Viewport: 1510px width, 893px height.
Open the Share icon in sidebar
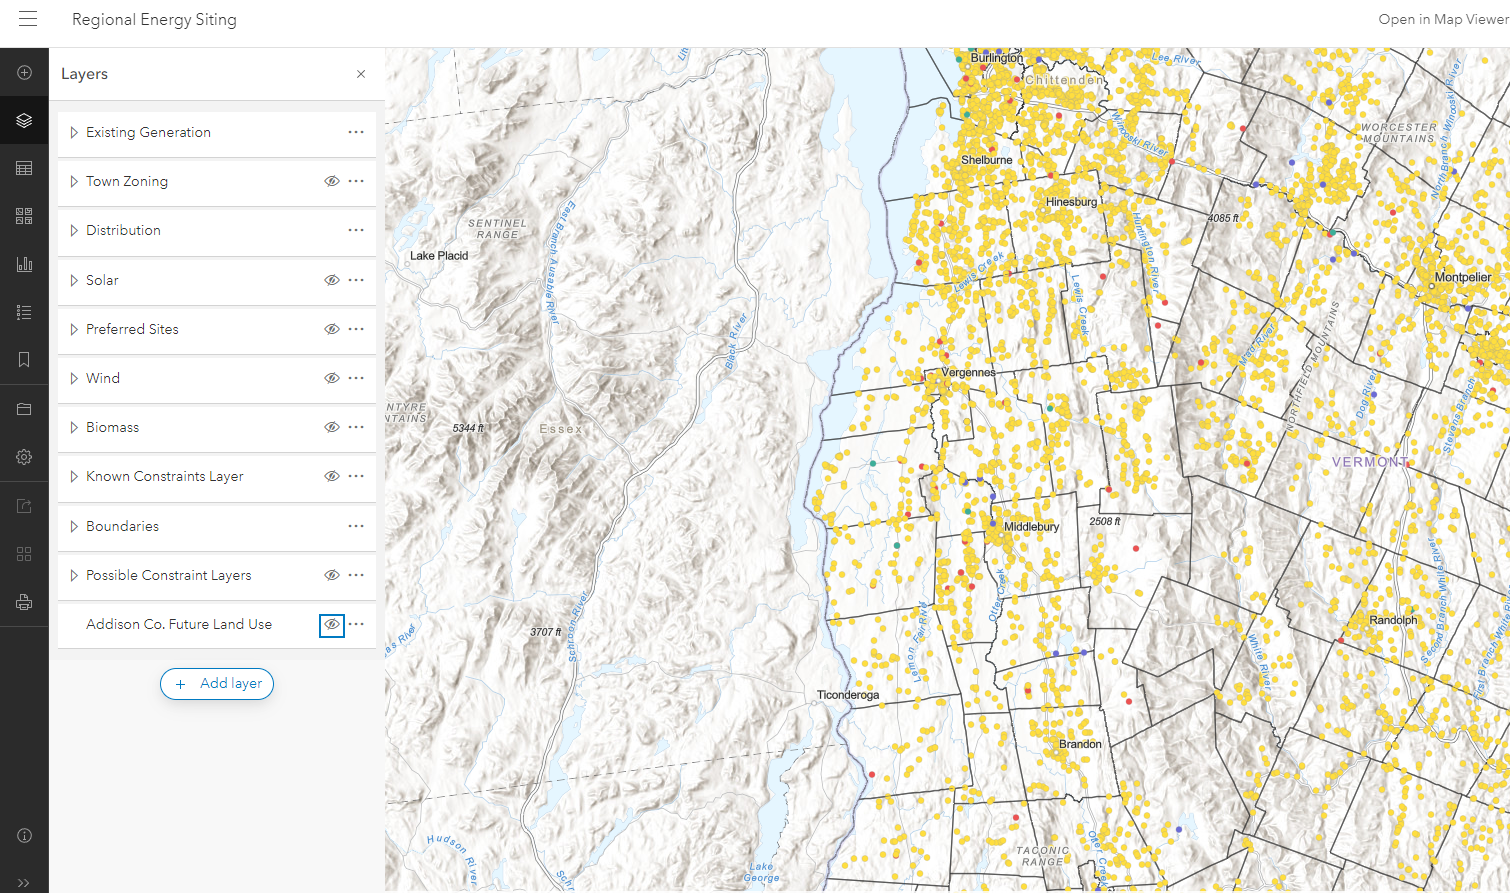[24, 505]
